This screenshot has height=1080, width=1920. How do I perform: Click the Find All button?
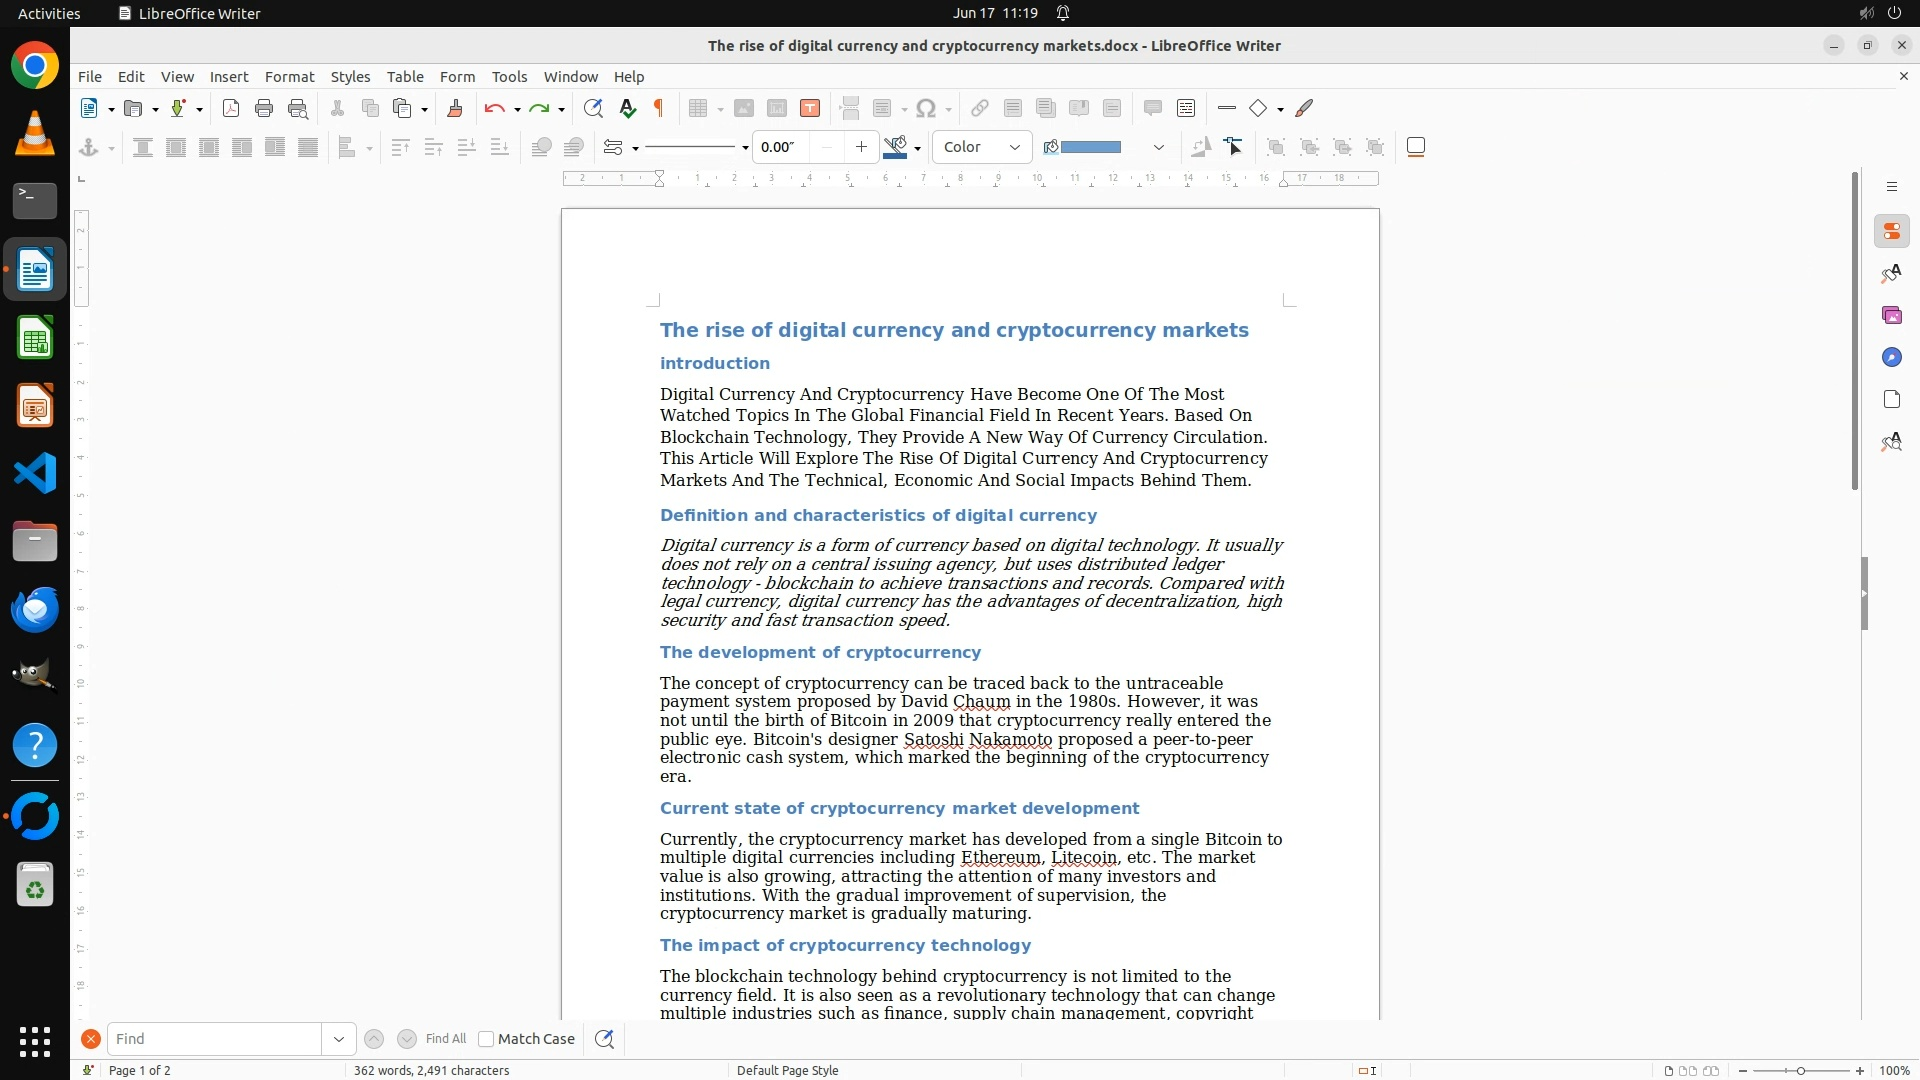[x=445, y=1039]
